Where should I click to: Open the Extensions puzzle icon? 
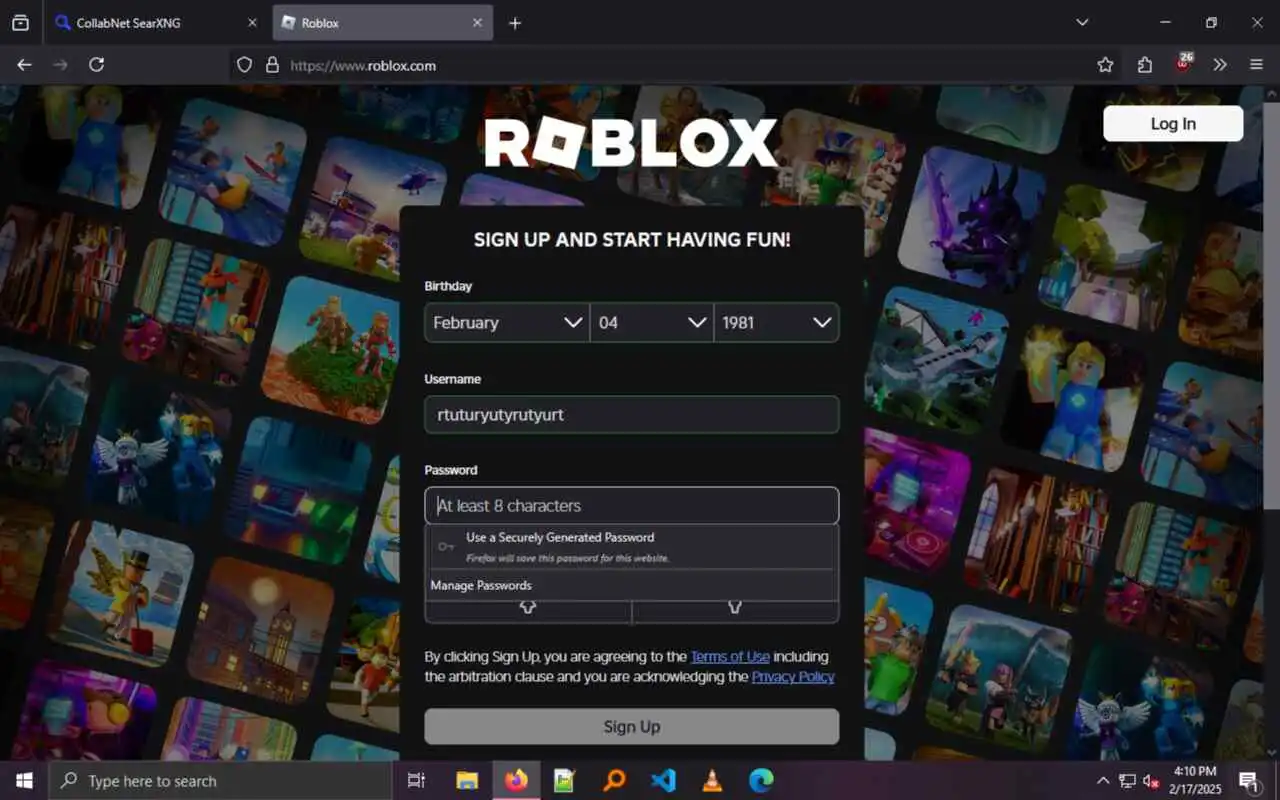[1145, 65]
